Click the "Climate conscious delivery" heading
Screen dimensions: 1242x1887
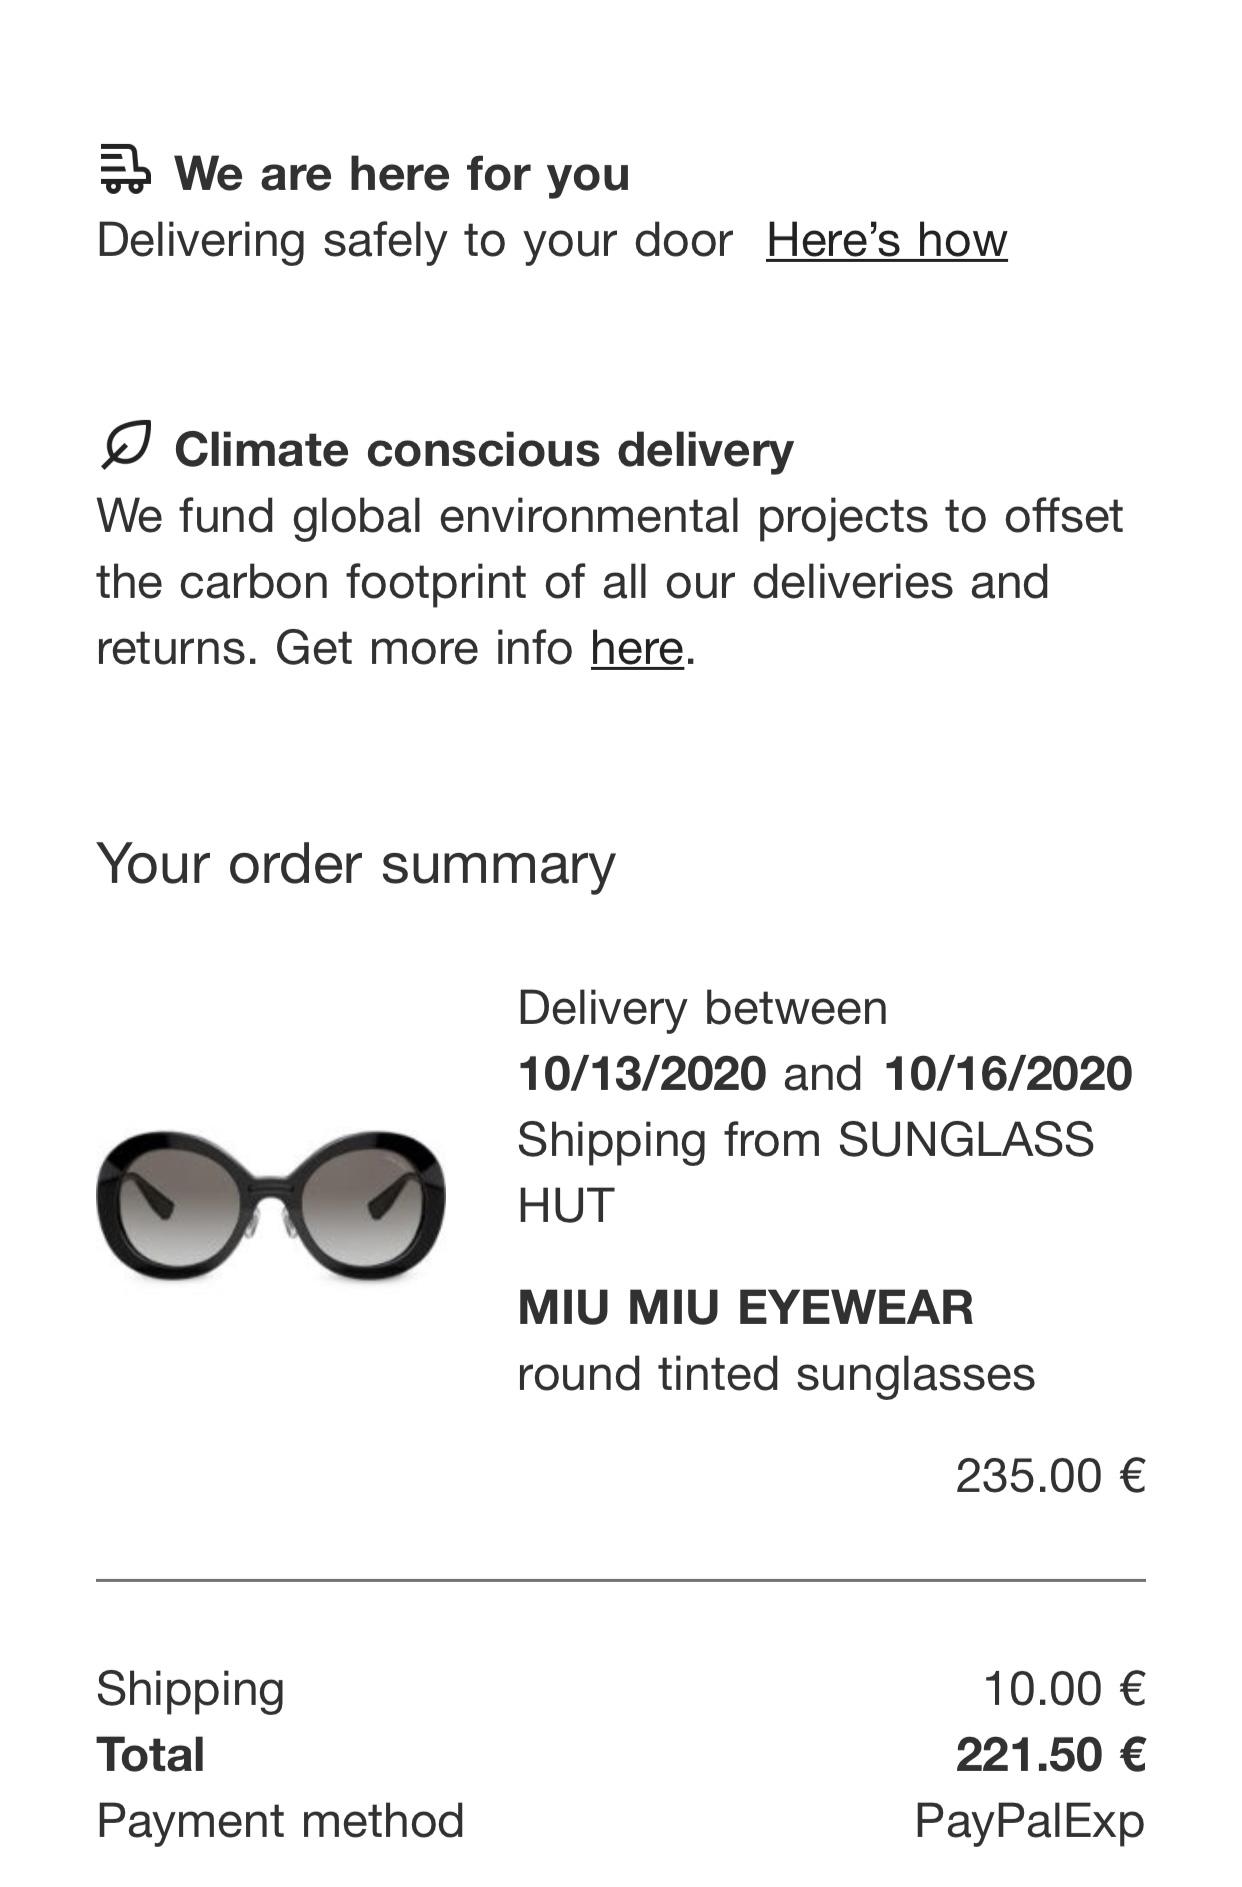click(484, 450)
